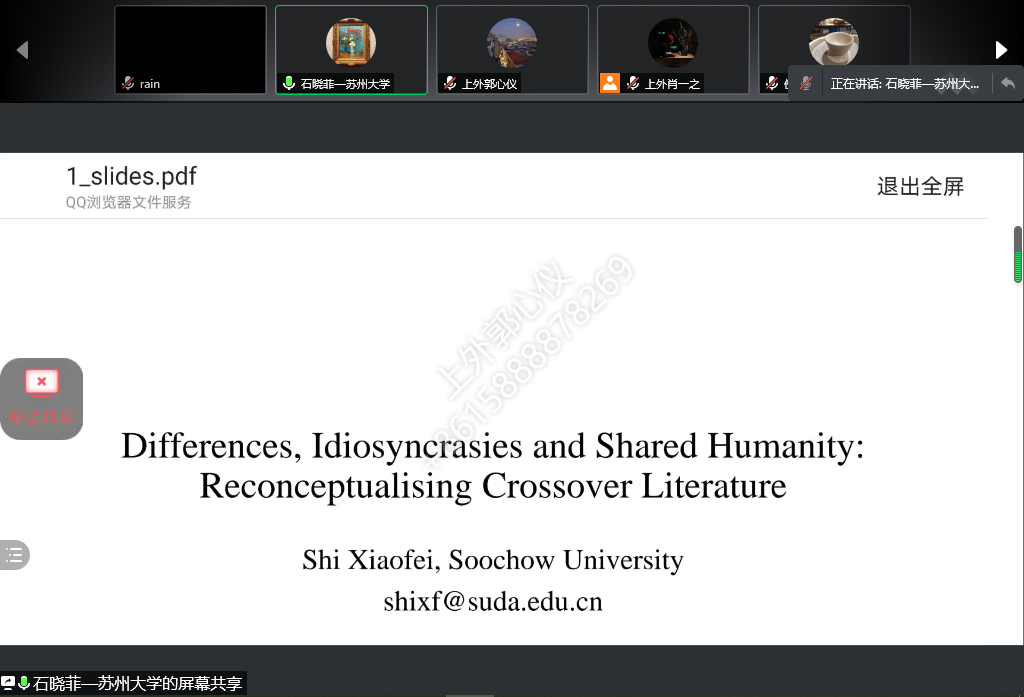Click the 停止共享 stop sharing button
Image resolution: width=1024 pixels, height=697 pixels.
point(41,397)
